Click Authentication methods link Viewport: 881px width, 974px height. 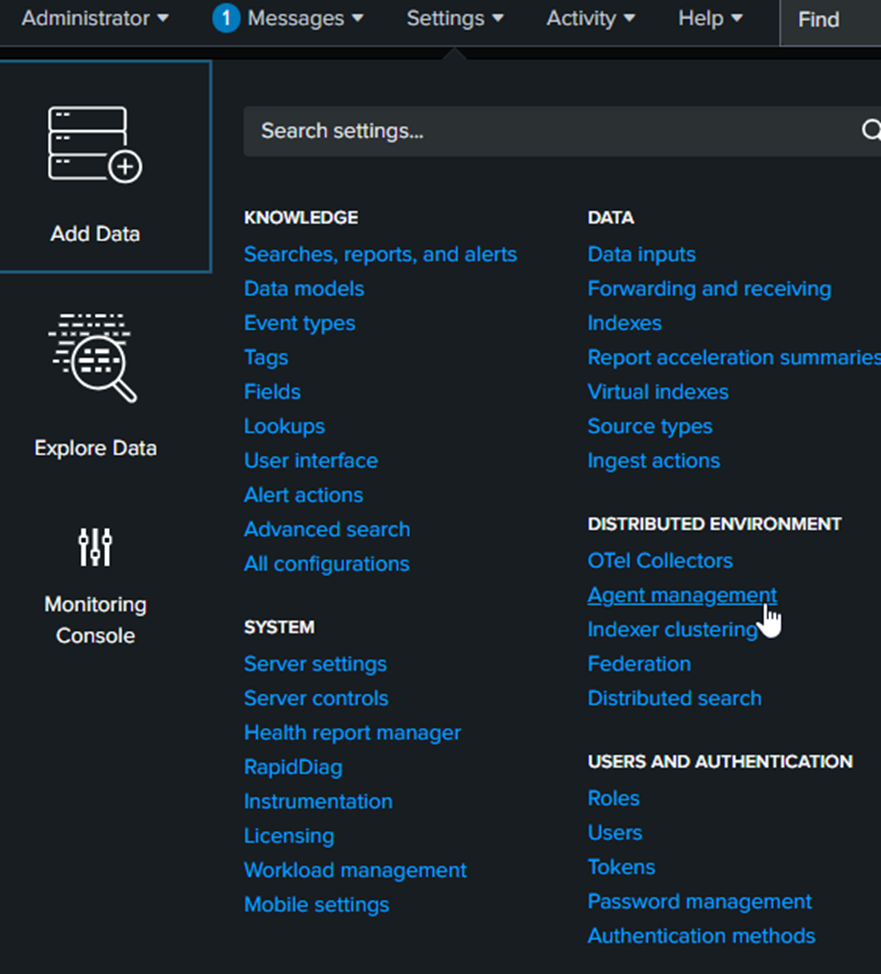[x=701, y=936]
